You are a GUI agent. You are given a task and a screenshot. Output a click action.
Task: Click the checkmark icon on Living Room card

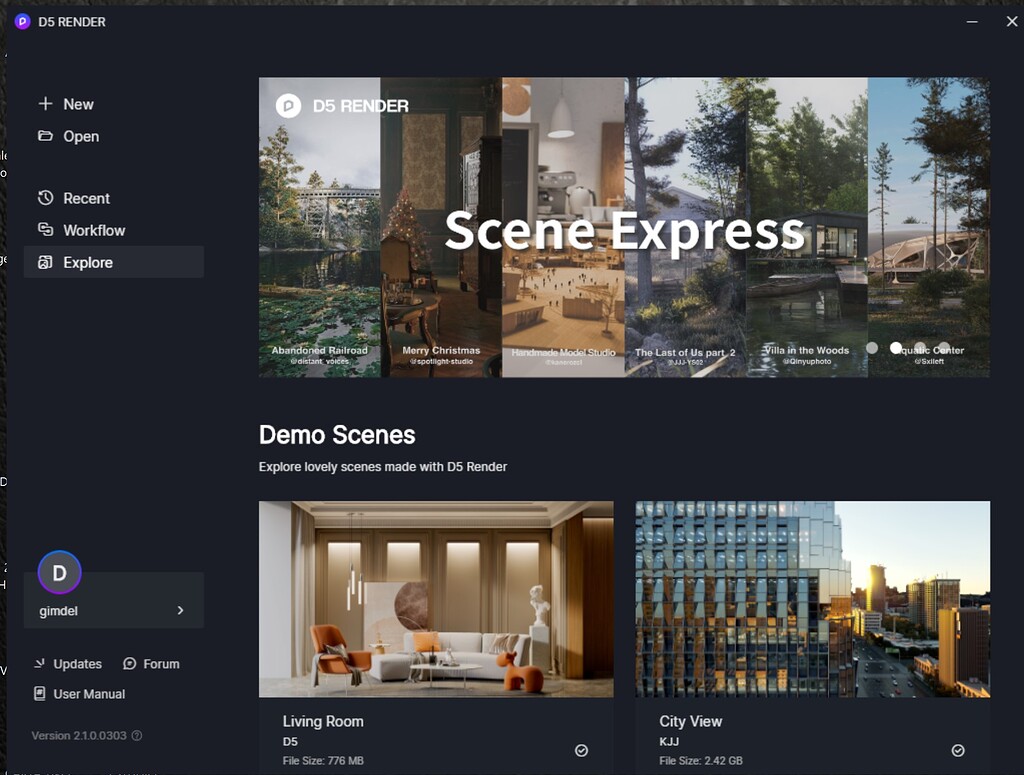tap(581, 750)
